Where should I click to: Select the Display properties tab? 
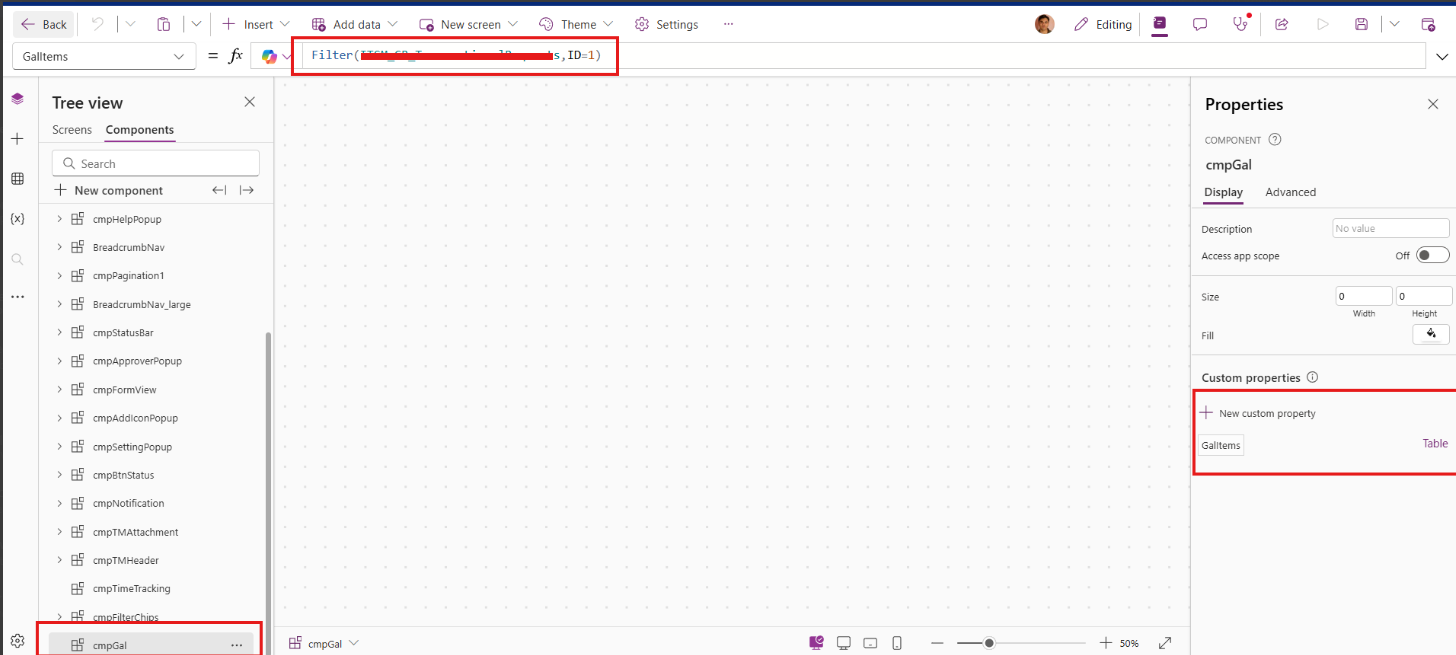[1223, 192]
